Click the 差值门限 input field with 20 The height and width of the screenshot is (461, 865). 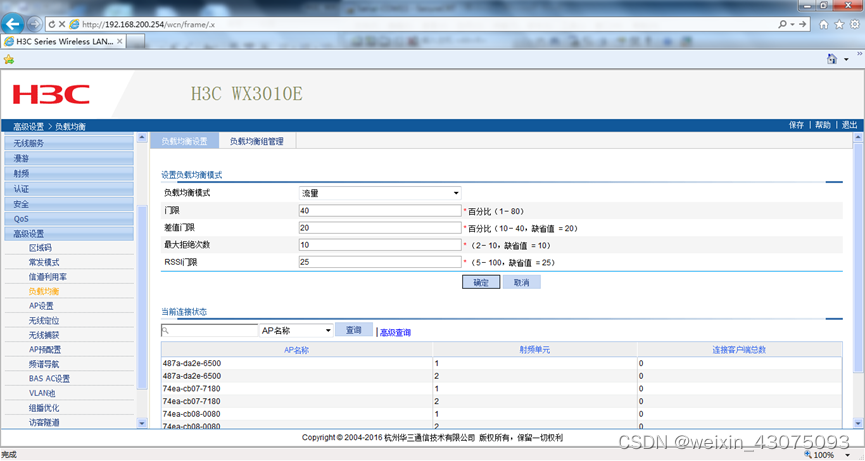[380, 228]
